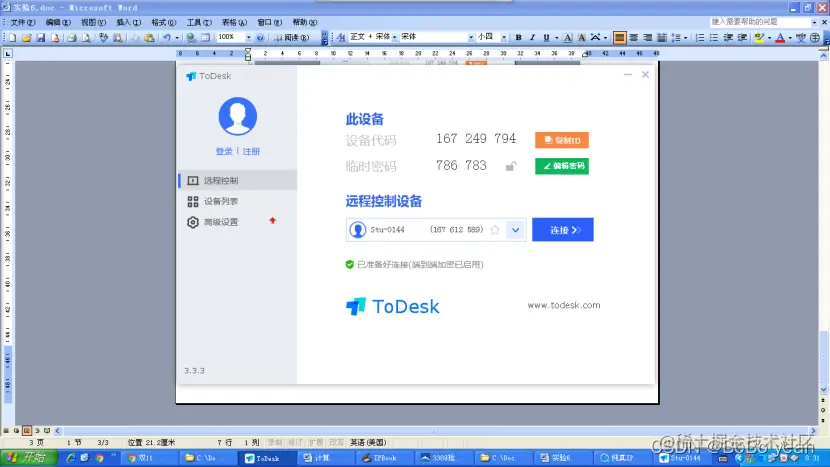Open Word help question-mark icon

coord(260,38)
